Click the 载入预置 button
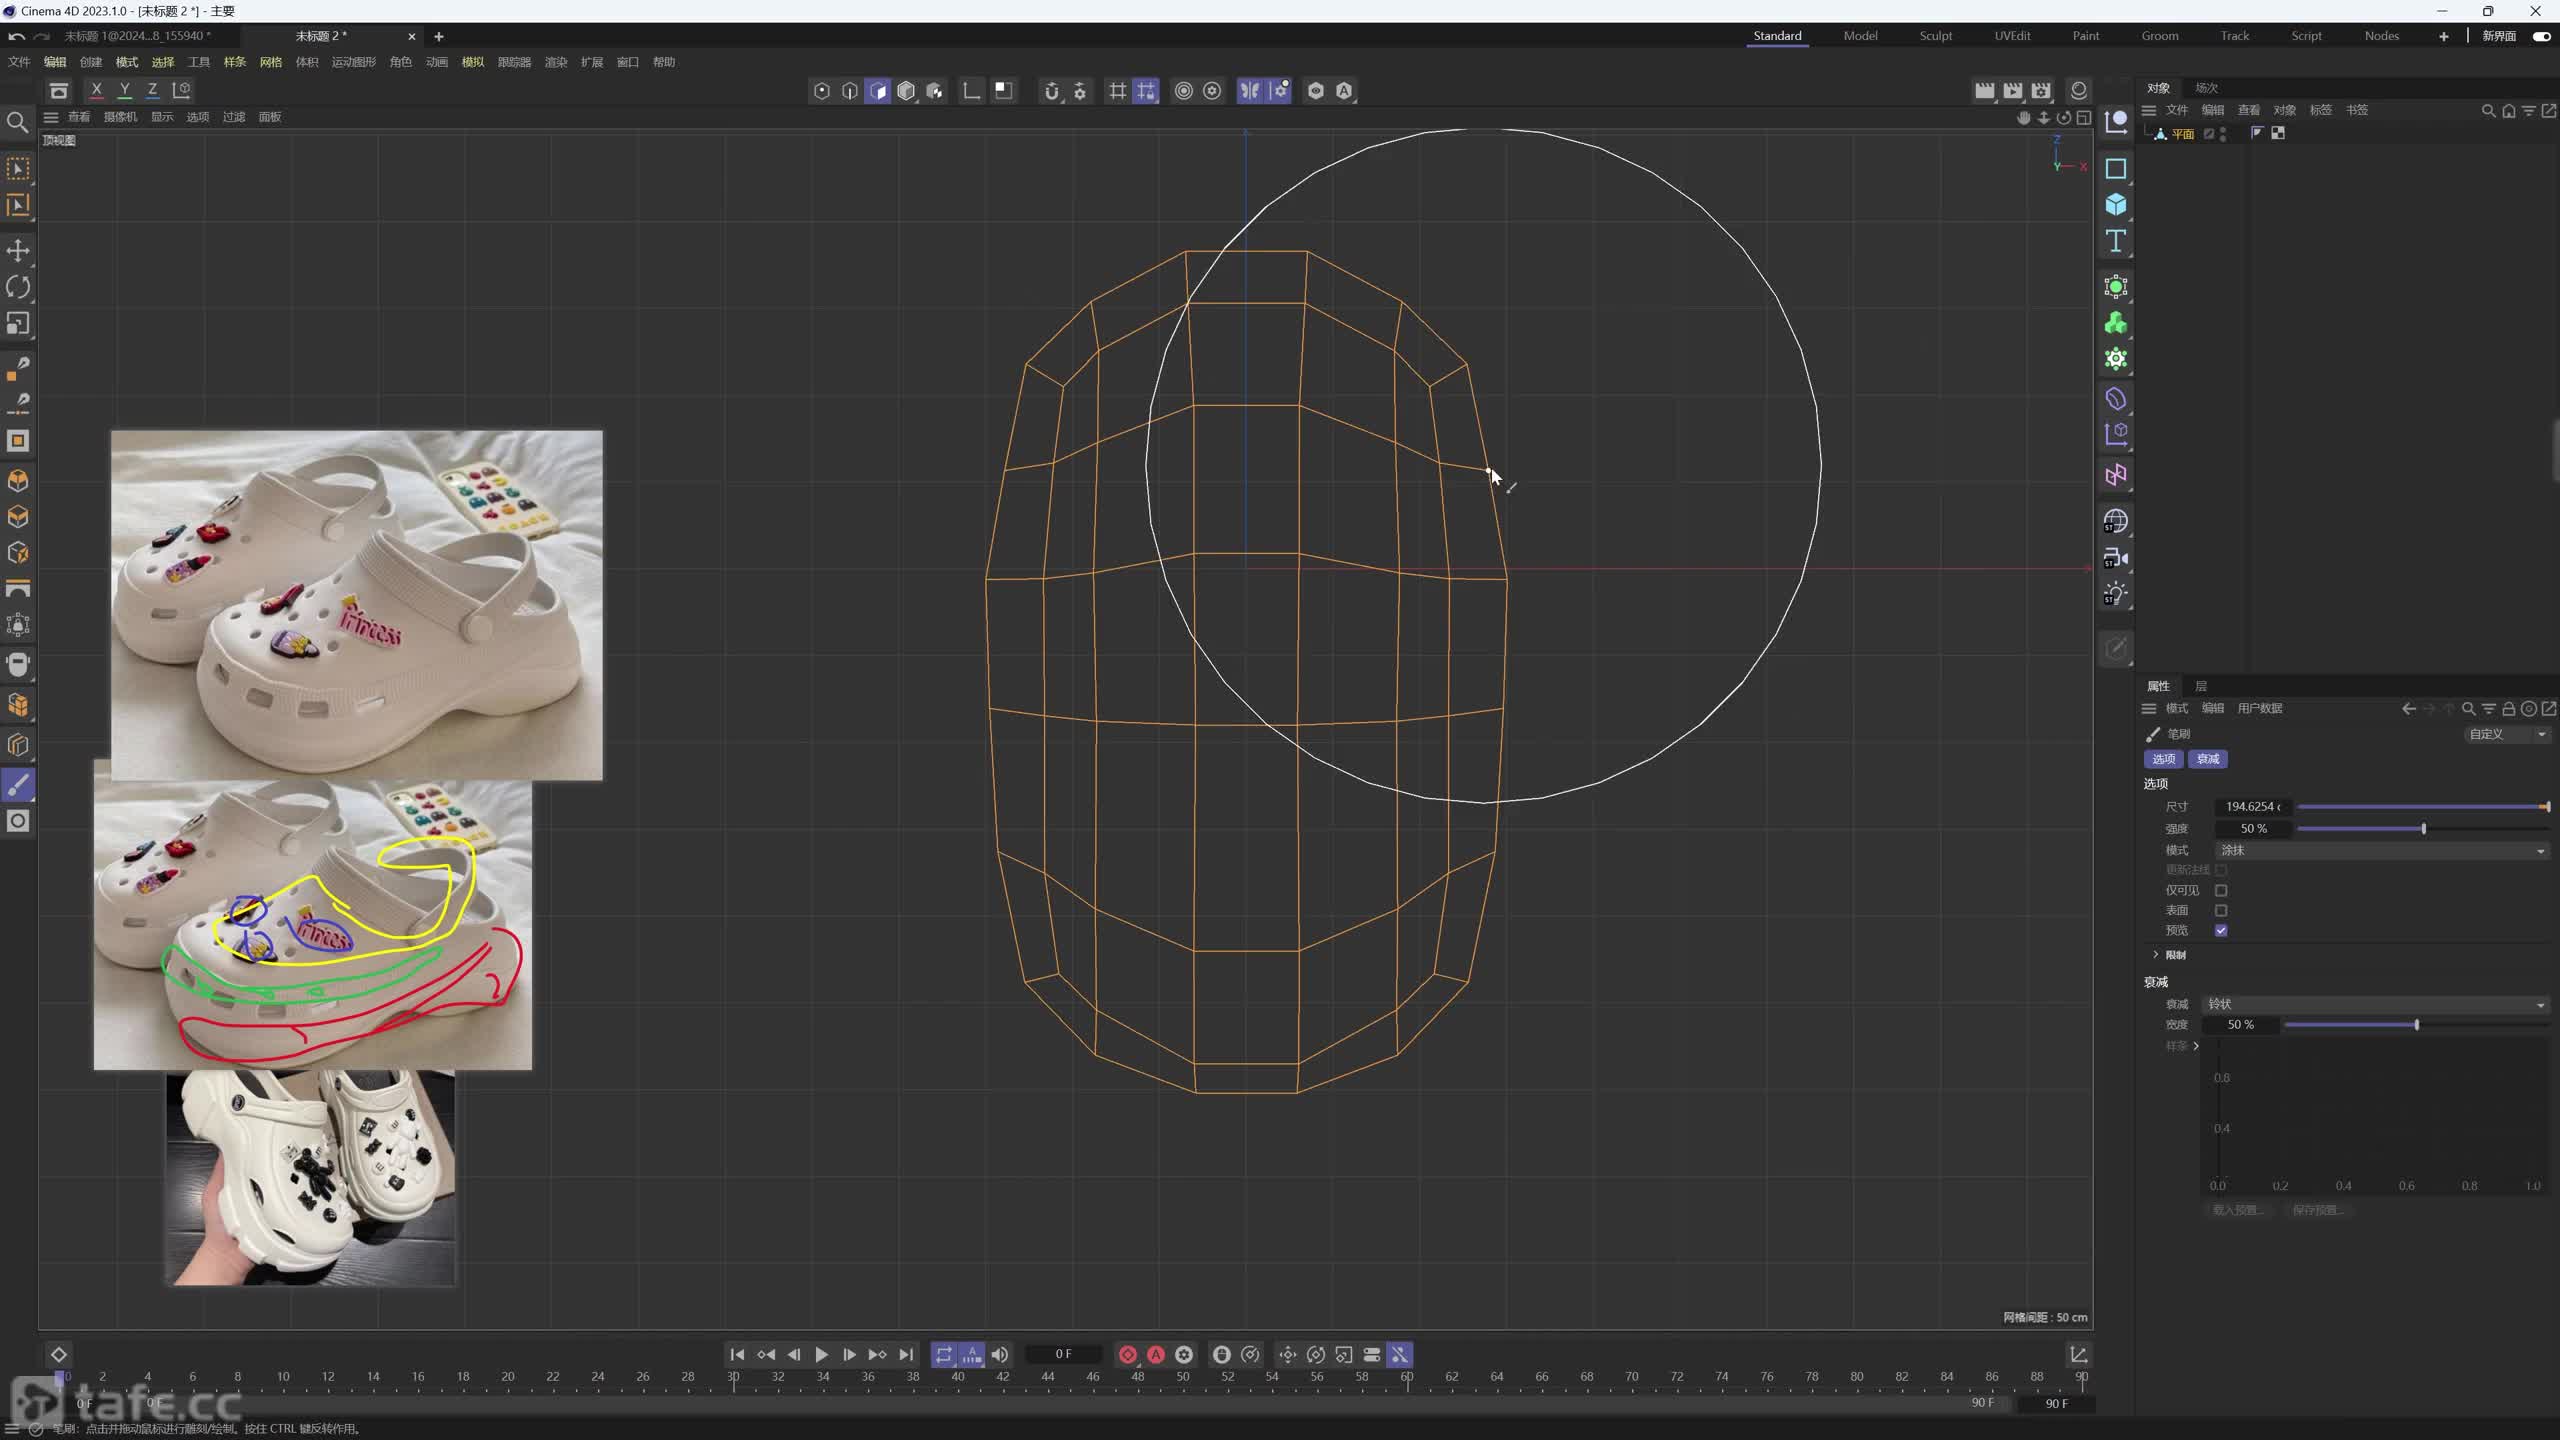This screenshot has width=2560, height=1440. (2237, 1210)
